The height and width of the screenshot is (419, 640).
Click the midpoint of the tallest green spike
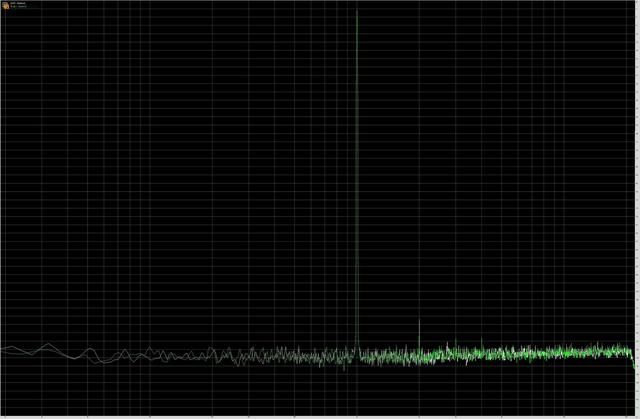tap(357, 180)
